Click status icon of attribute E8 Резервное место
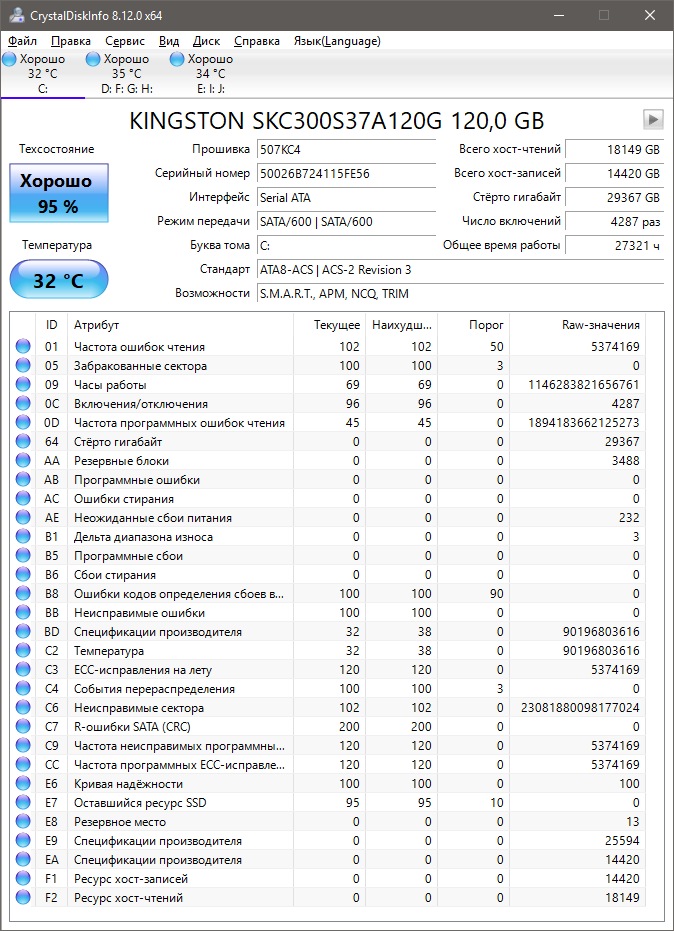This screenshot has width=674, height=931. [23, 822]
